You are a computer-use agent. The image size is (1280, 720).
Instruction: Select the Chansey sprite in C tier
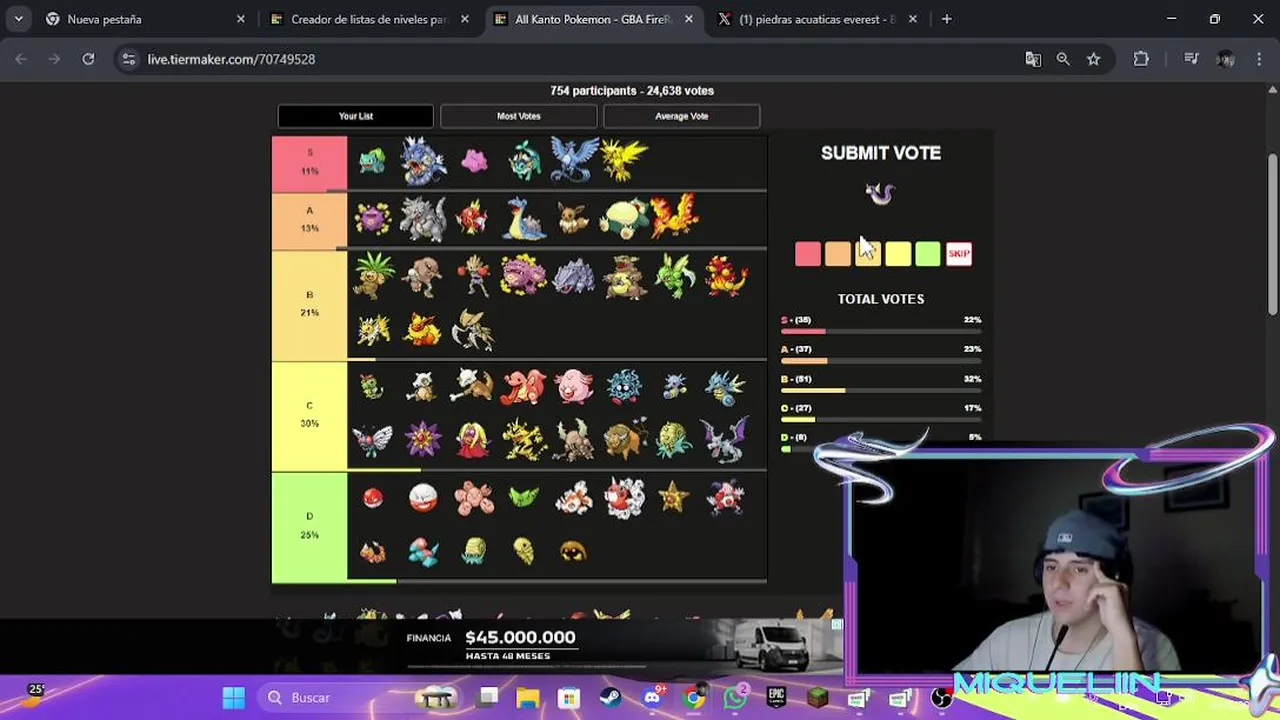(x=574, y=386)
